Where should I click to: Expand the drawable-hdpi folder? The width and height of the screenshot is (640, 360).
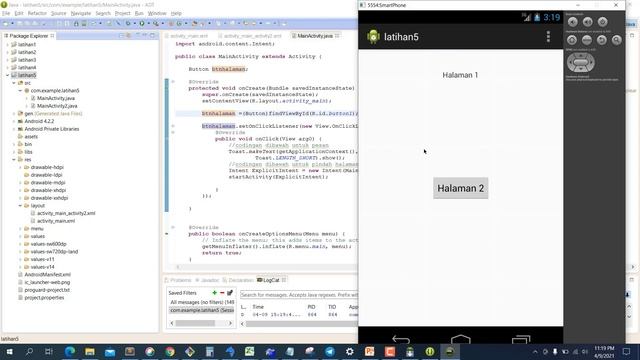(20, 167)
